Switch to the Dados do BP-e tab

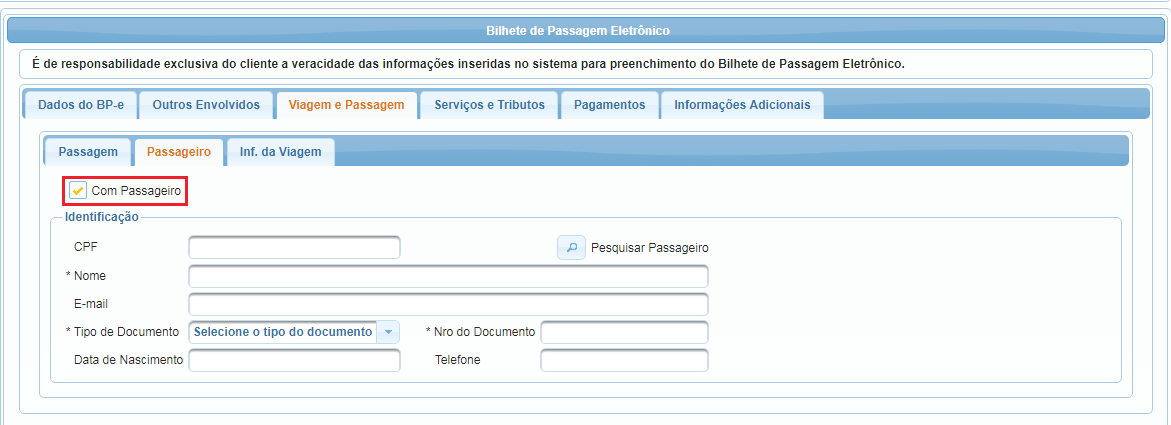click(x=81, y=105)
